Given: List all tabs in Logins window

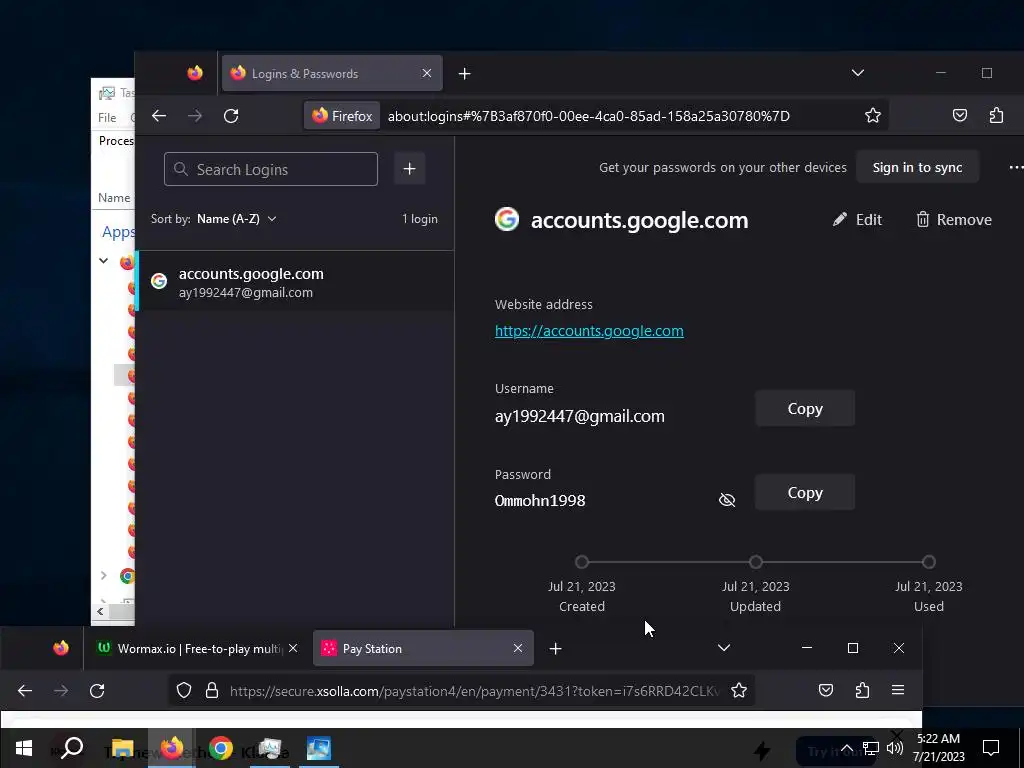Looking at the screenshot, I should pos(857,73).
